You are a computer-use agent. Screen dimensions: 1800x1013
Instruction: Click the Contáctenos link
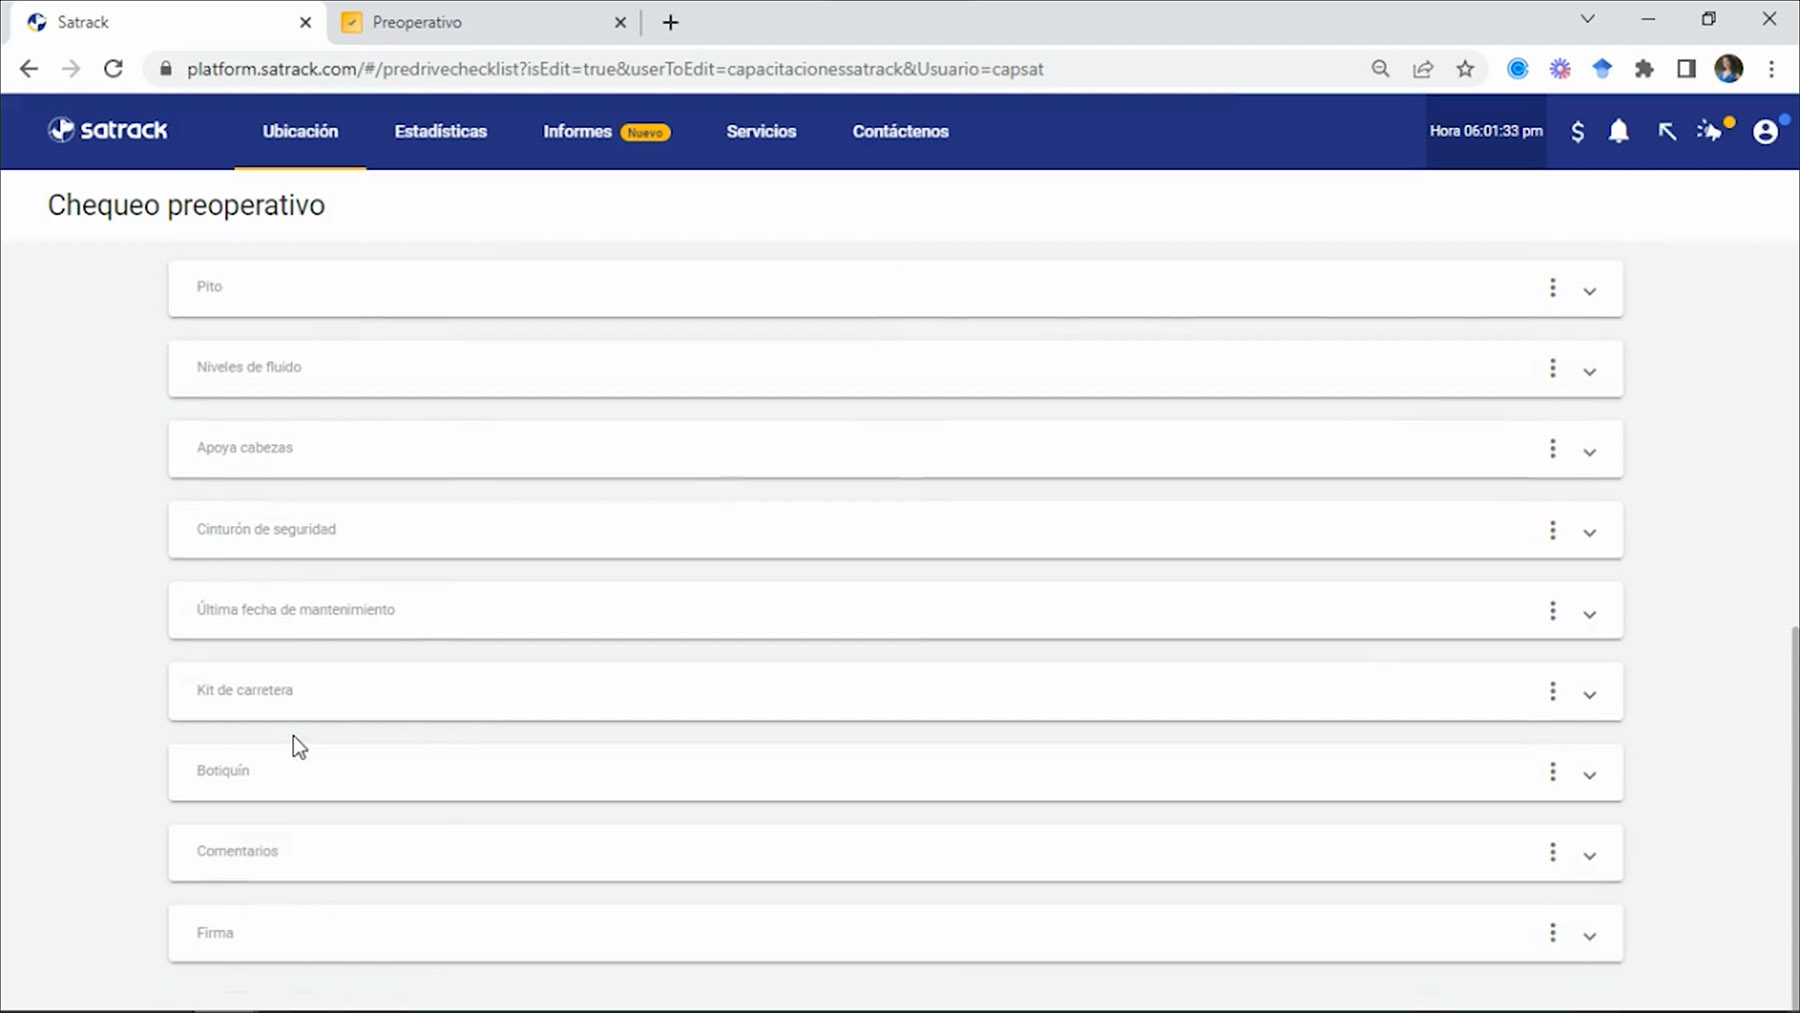click(900, 132)
